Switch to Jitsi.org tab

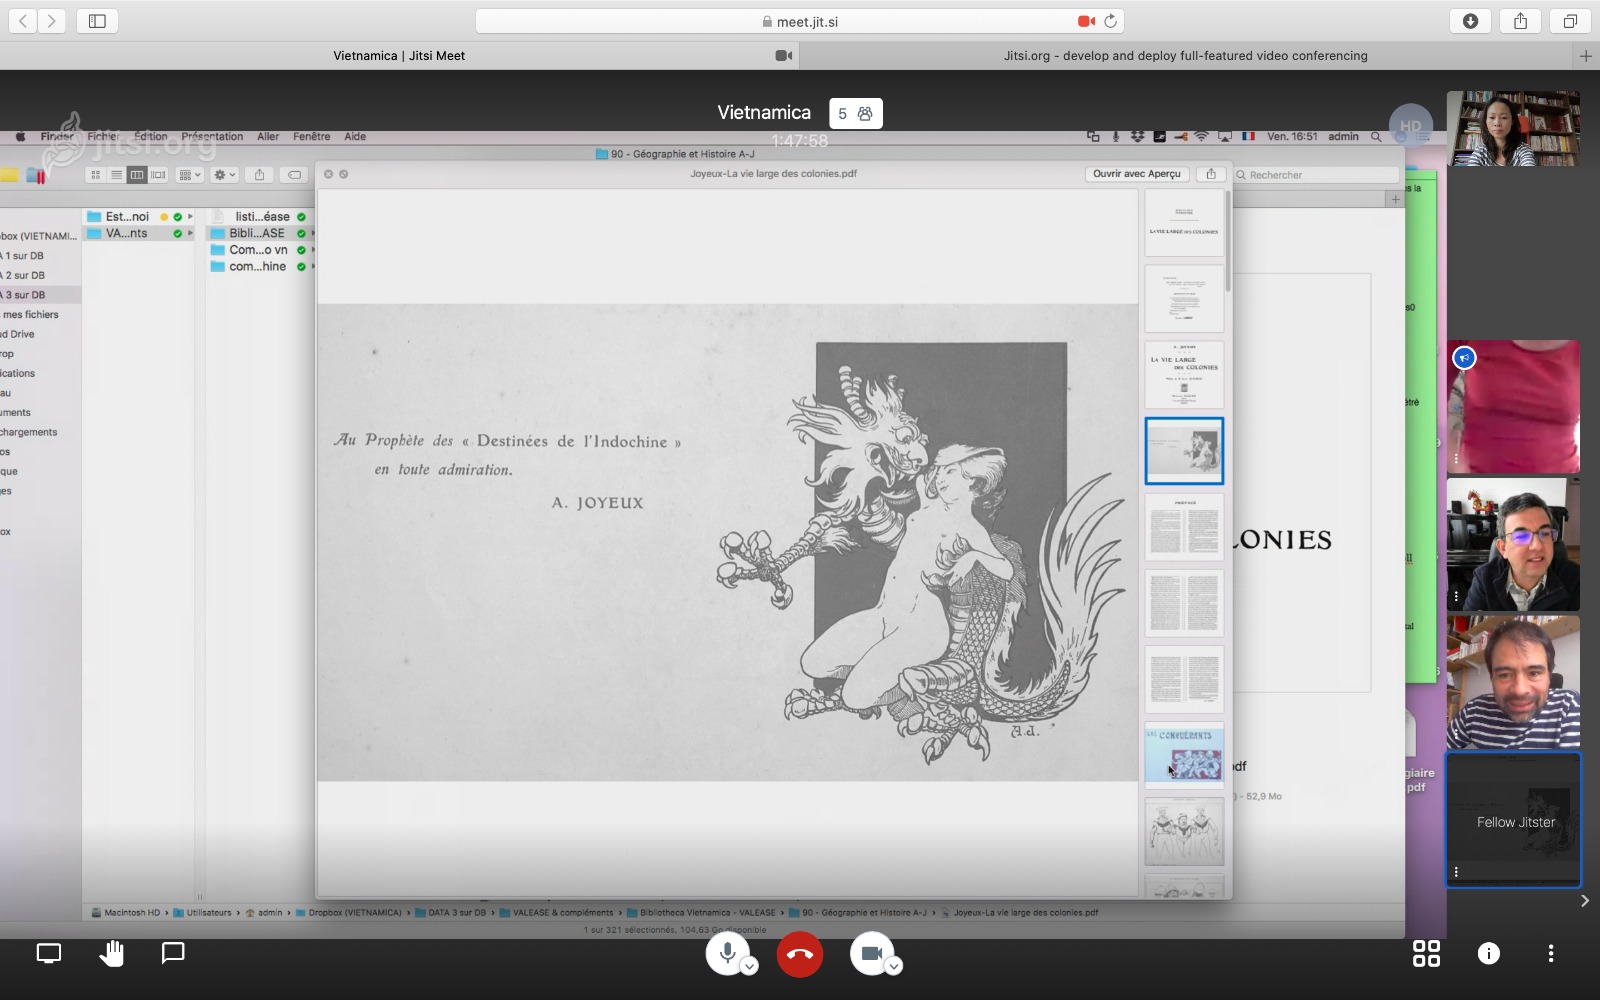[x=1185, y=56]
